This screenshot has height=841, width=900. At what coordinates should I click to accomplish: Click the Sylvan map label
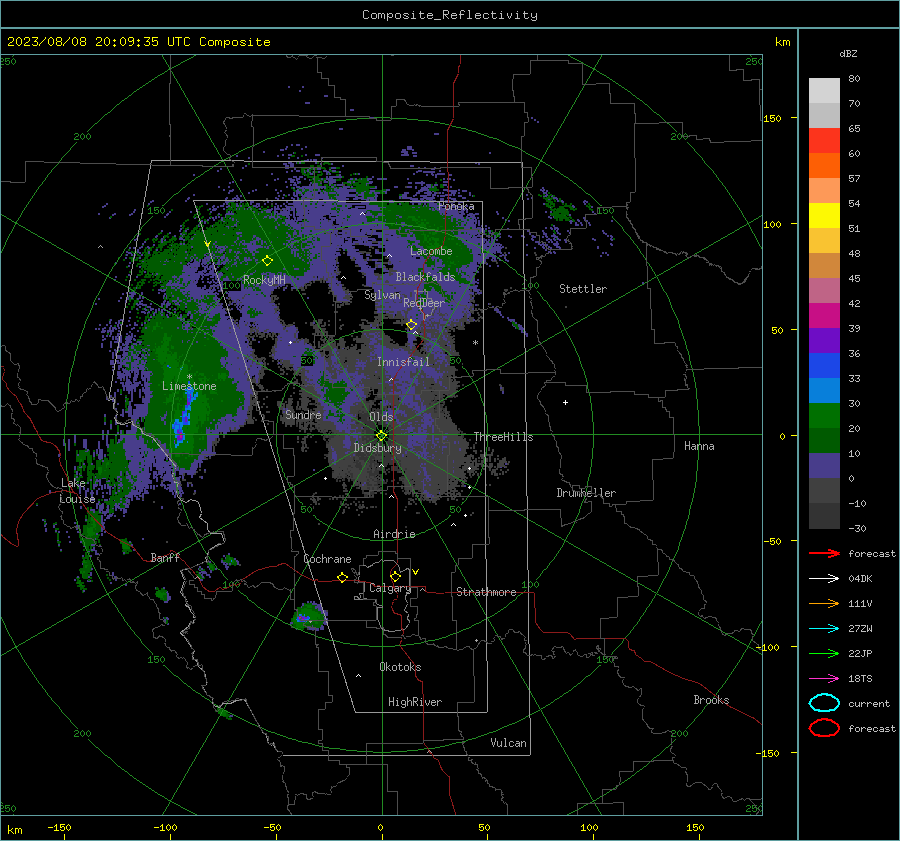coord(382,295)
